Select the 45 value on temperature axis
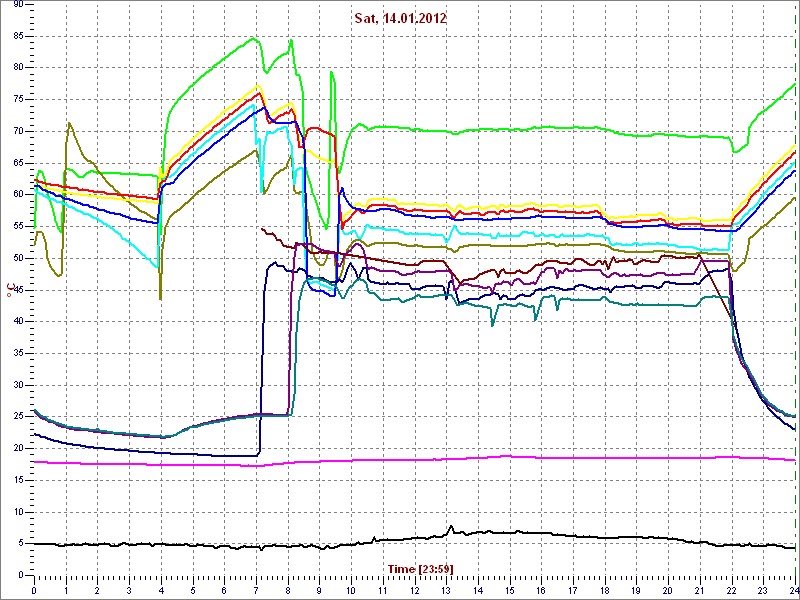The image size is (800, 600). 18,290
